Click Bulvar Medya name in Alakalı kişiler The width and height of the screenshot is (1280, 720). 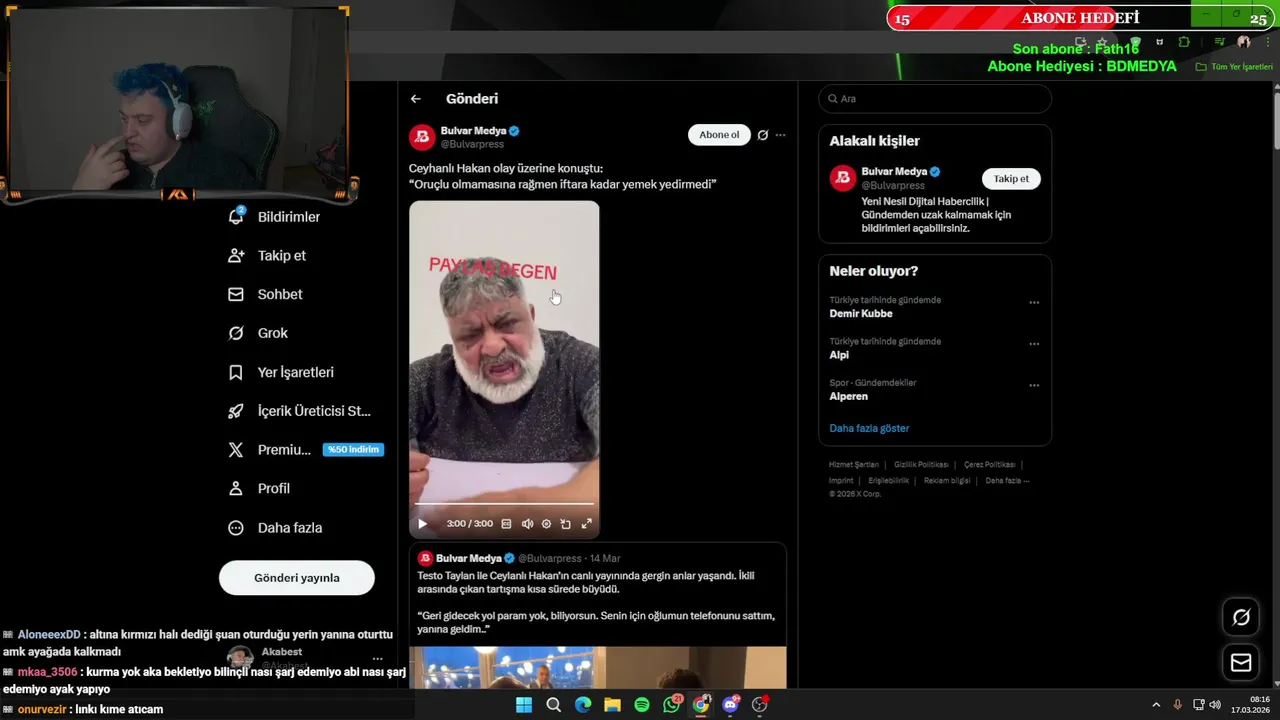894,171
